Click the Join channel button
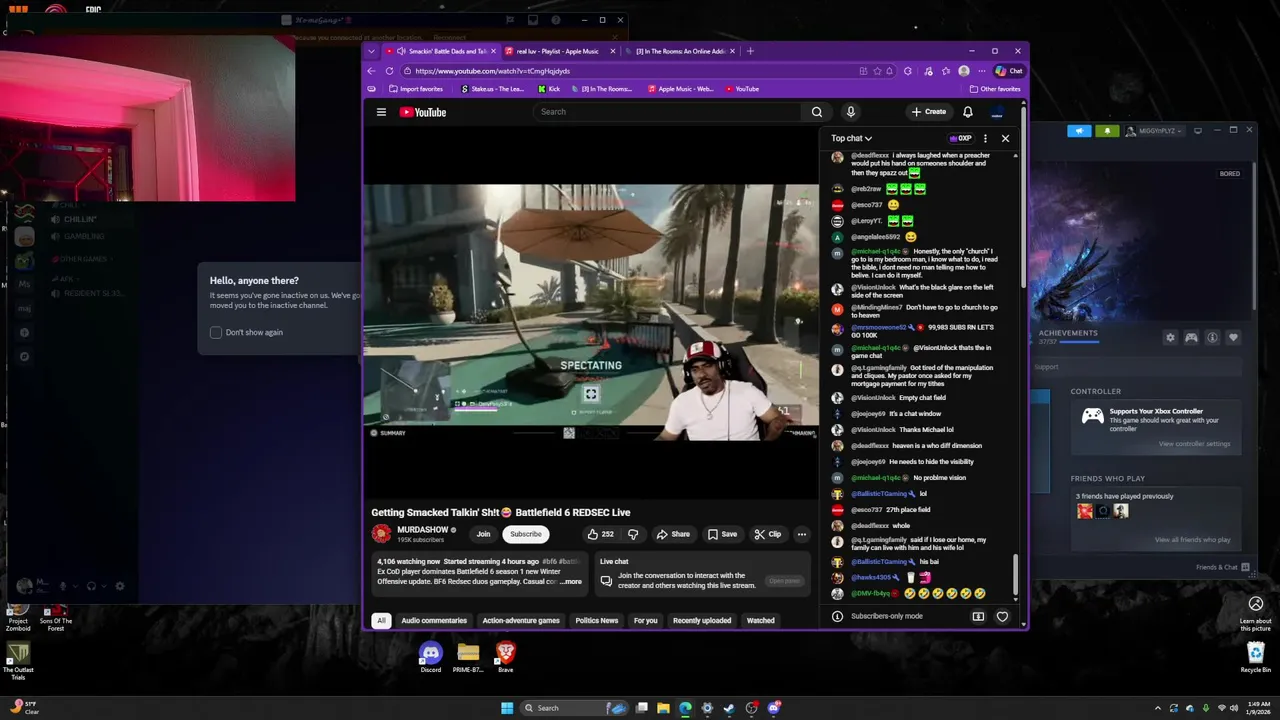The height and width of the screenshot is (720, 1280). [483, 534]
